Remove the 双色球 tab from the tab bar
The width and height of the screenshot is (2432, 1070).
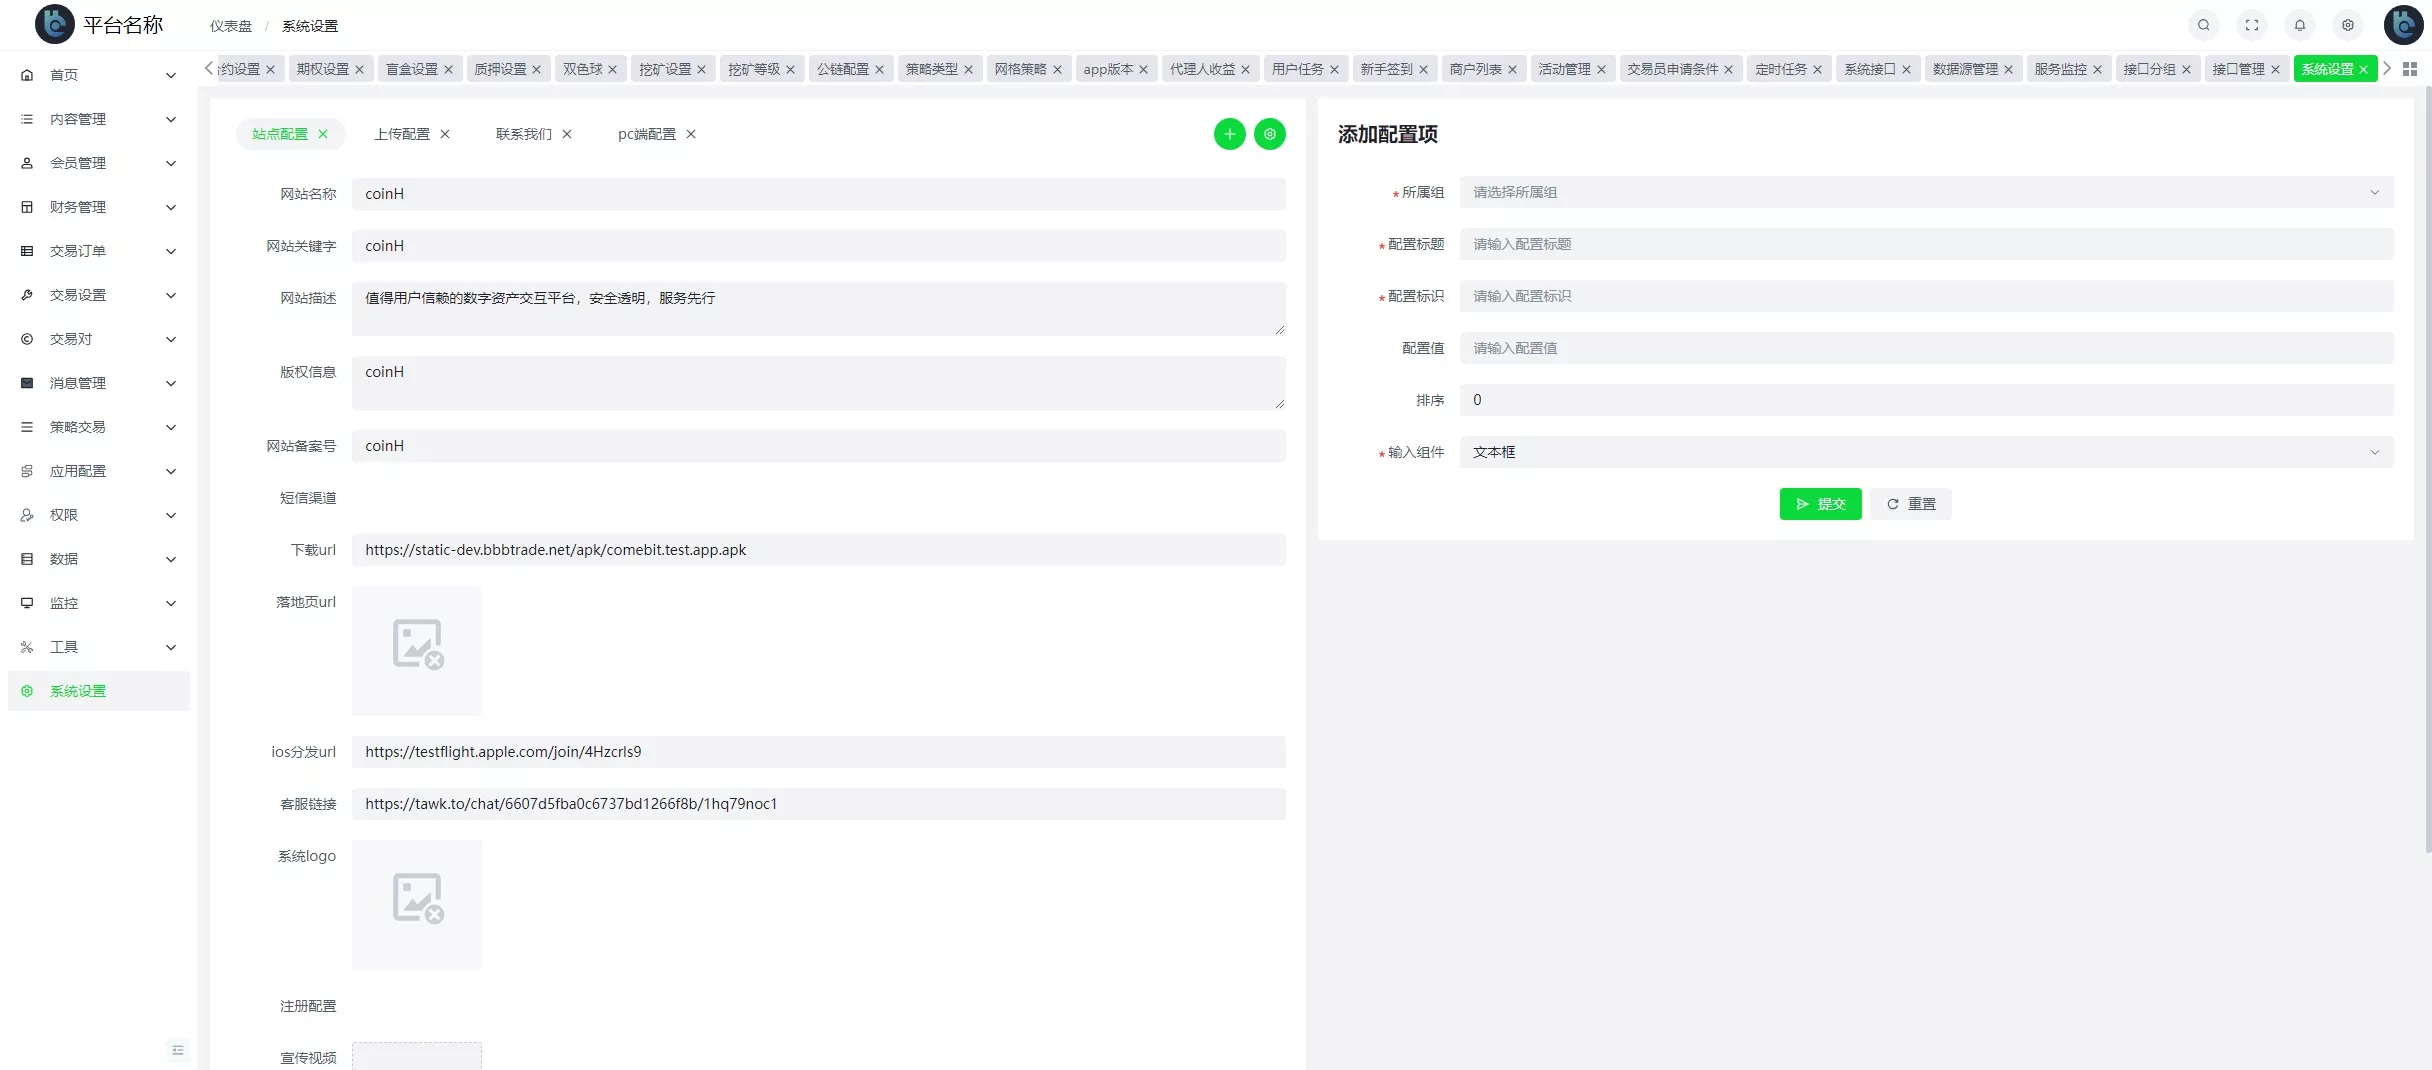pos(613,69)
